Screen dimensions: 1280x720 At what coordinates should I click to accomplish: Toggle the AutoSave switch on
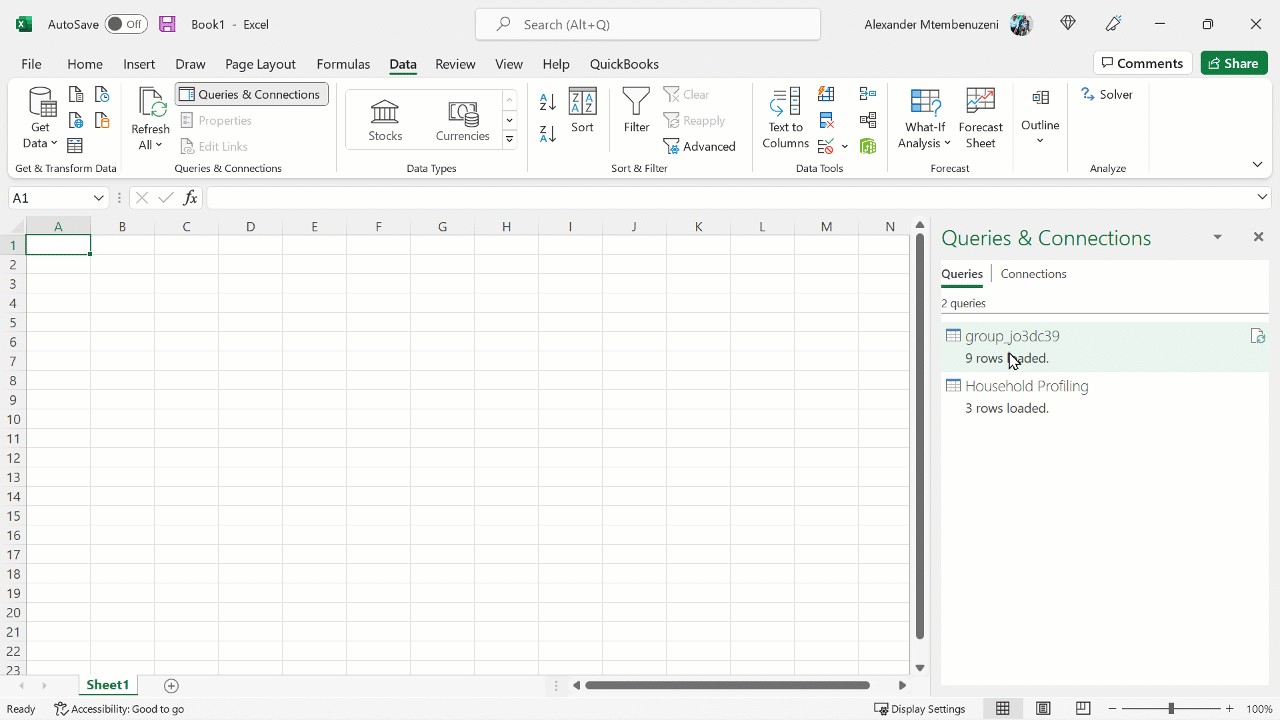coord(126,24)
